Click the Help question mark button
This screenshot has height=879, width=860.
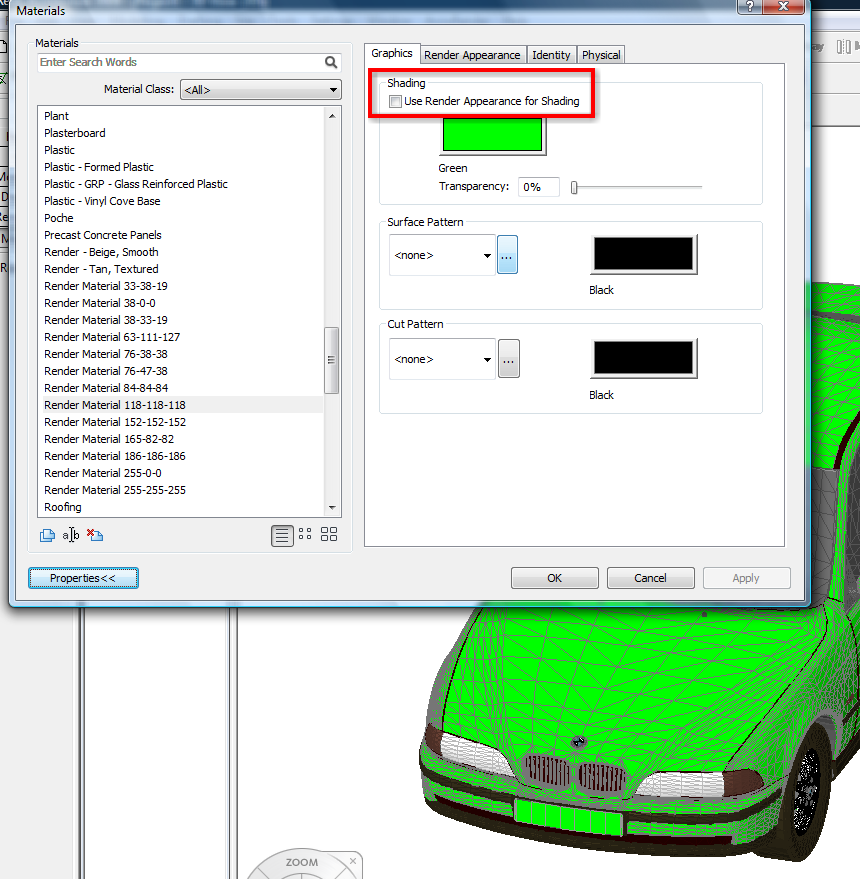tap(750, 7)
